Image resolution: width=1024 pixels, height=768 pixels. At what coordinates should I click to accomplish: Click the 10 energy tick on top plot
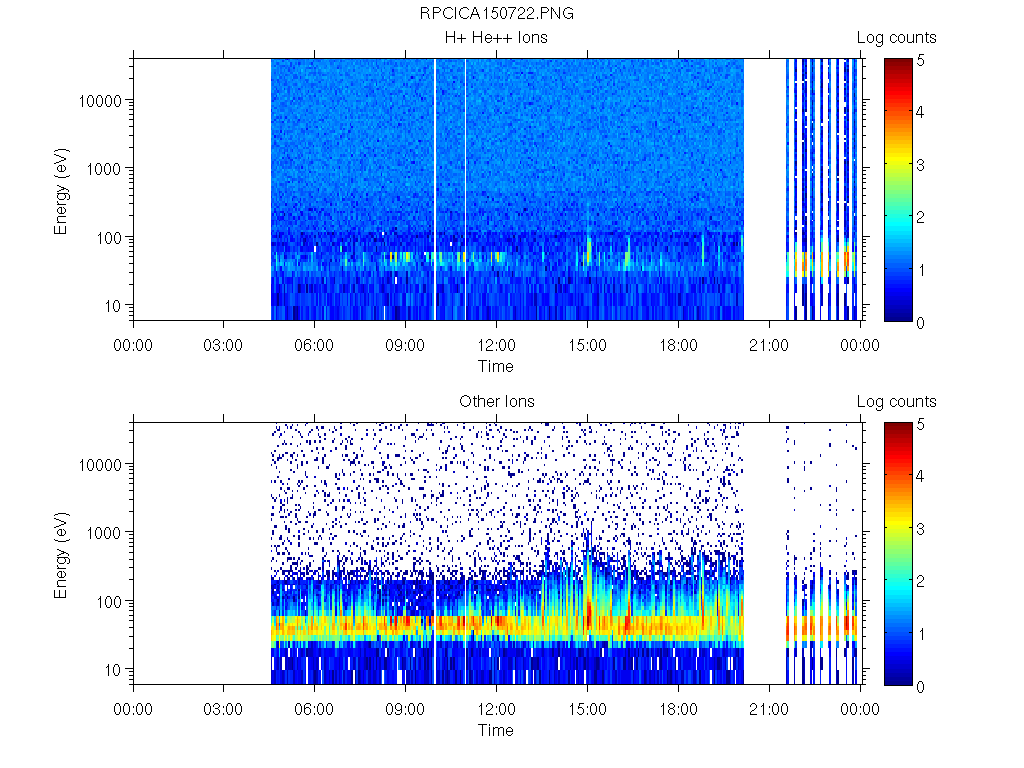pyautogui.click(x=113, y=306)
